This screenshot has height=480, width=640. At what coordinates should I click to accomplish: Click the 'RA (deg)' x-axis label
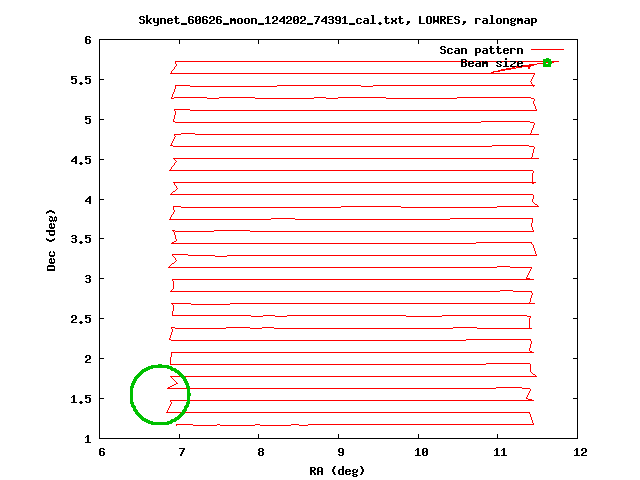[x=337, y=471]
